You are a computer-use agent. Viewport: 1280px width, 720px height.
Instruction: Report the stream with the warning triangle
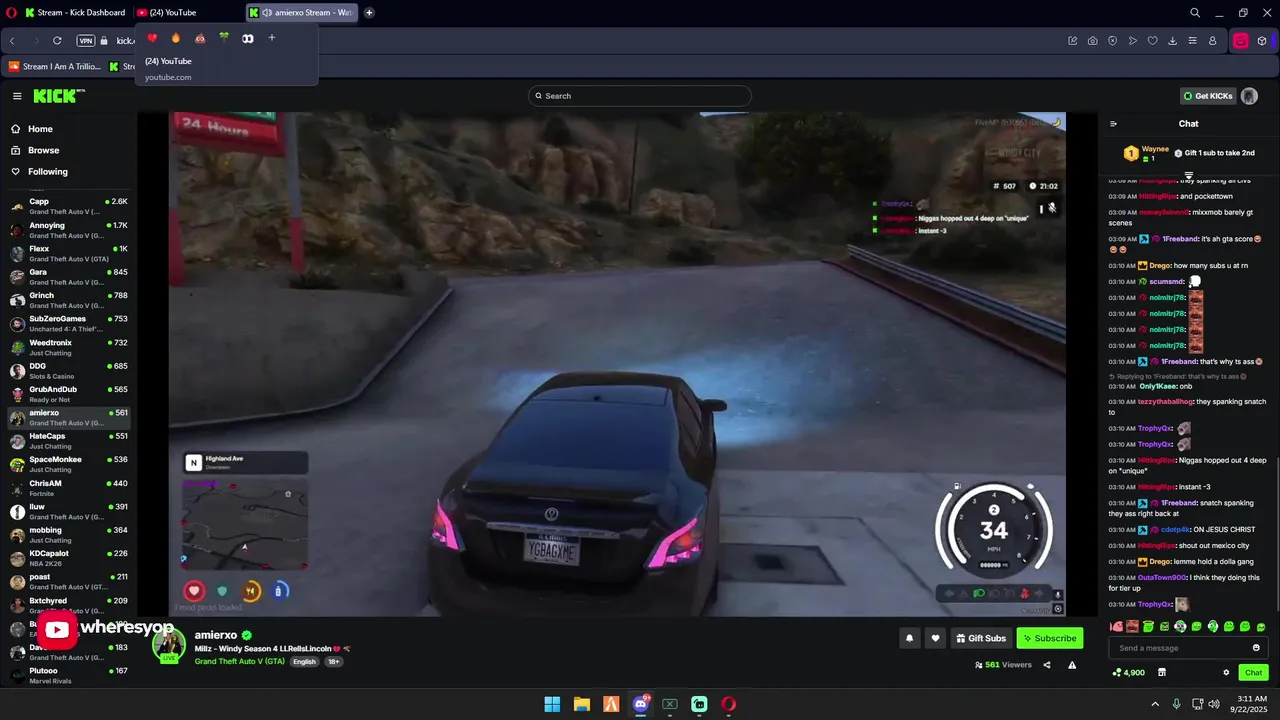[x=1072, y=665]
